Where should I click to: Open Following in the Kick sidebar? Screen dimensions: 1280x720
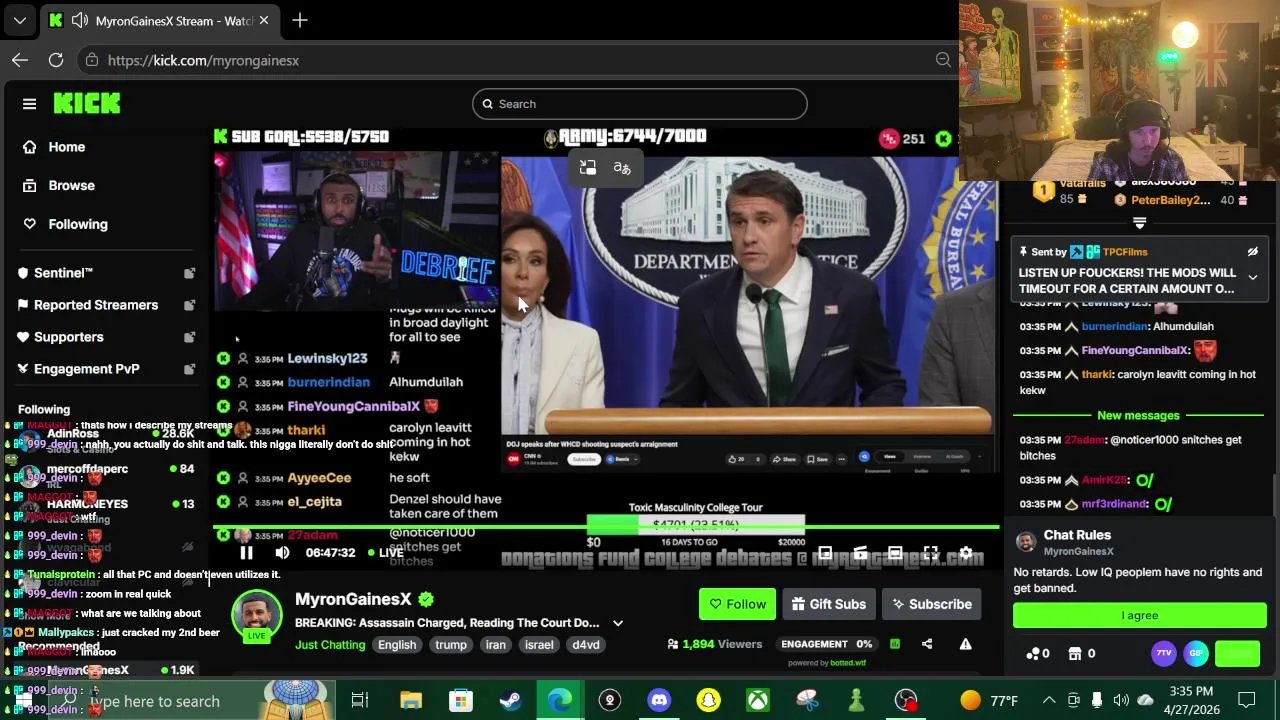click(77, 224)
